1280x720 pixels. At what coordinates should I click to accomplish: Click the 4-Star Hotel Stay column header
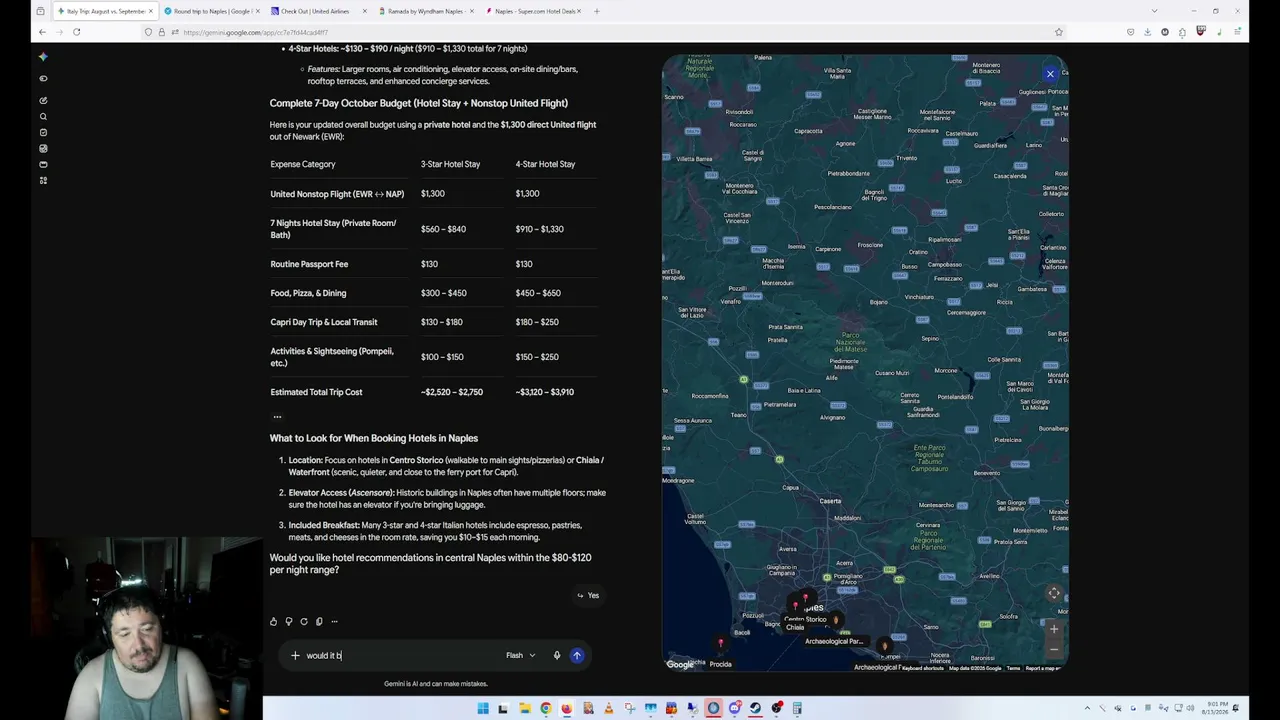545,164
